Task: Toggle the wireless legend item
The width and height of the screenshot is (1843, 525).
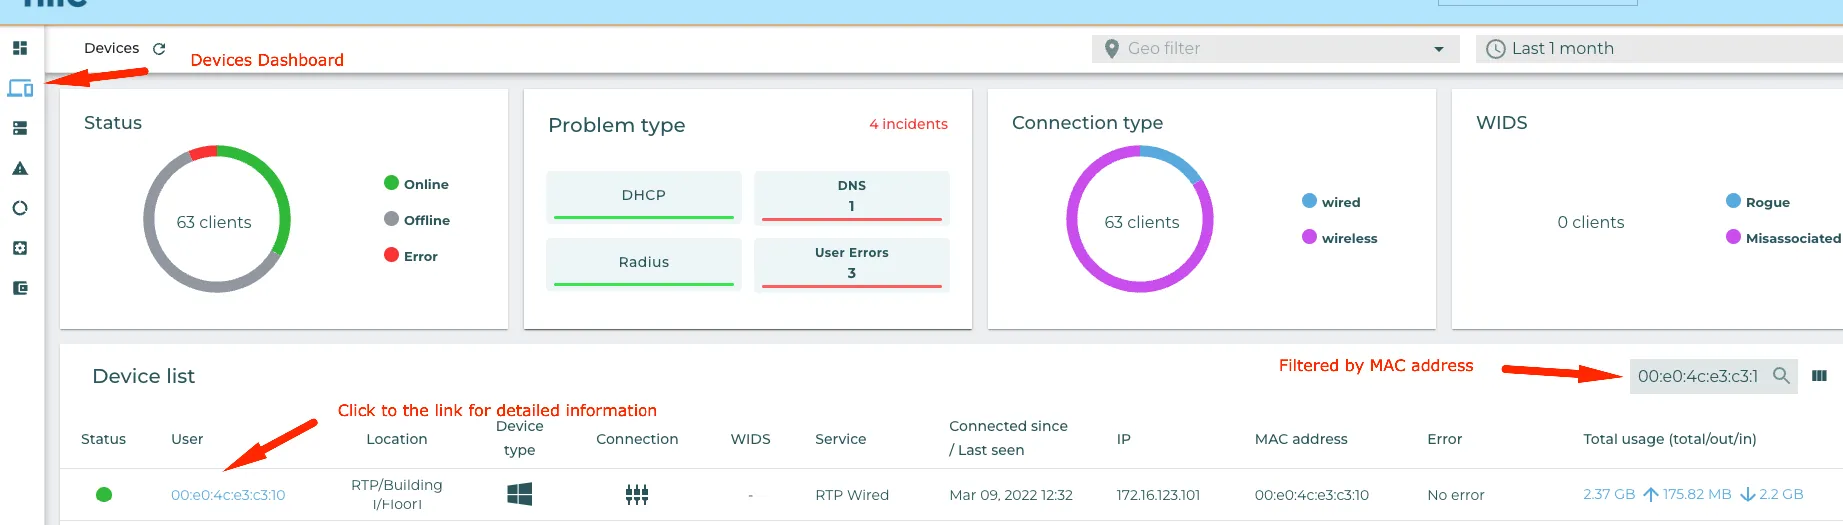Action: tap(1340, 238)
